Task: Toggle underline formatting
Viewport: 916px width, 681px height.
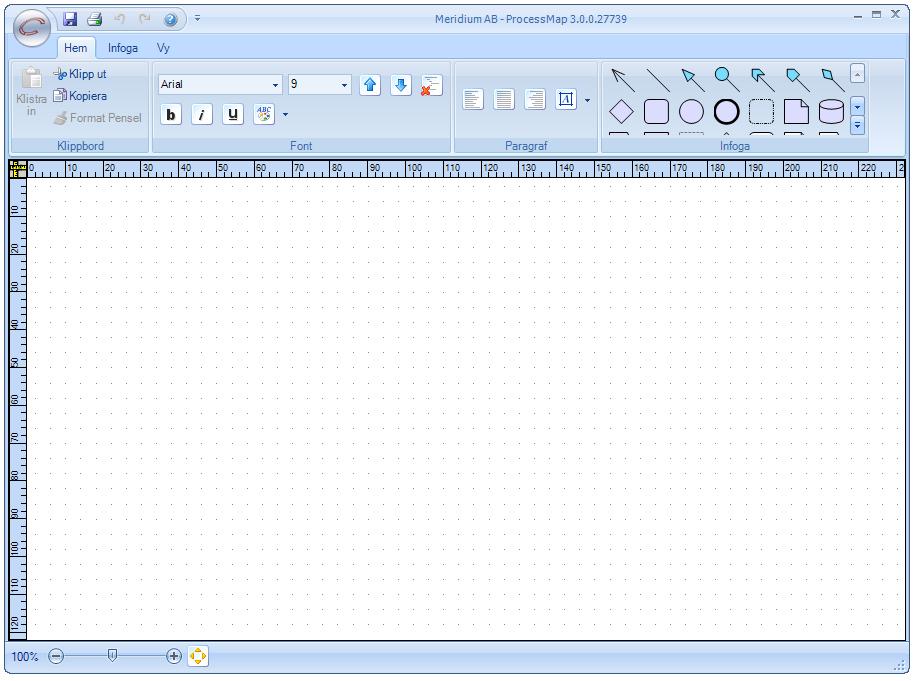Action: [233, 114]
